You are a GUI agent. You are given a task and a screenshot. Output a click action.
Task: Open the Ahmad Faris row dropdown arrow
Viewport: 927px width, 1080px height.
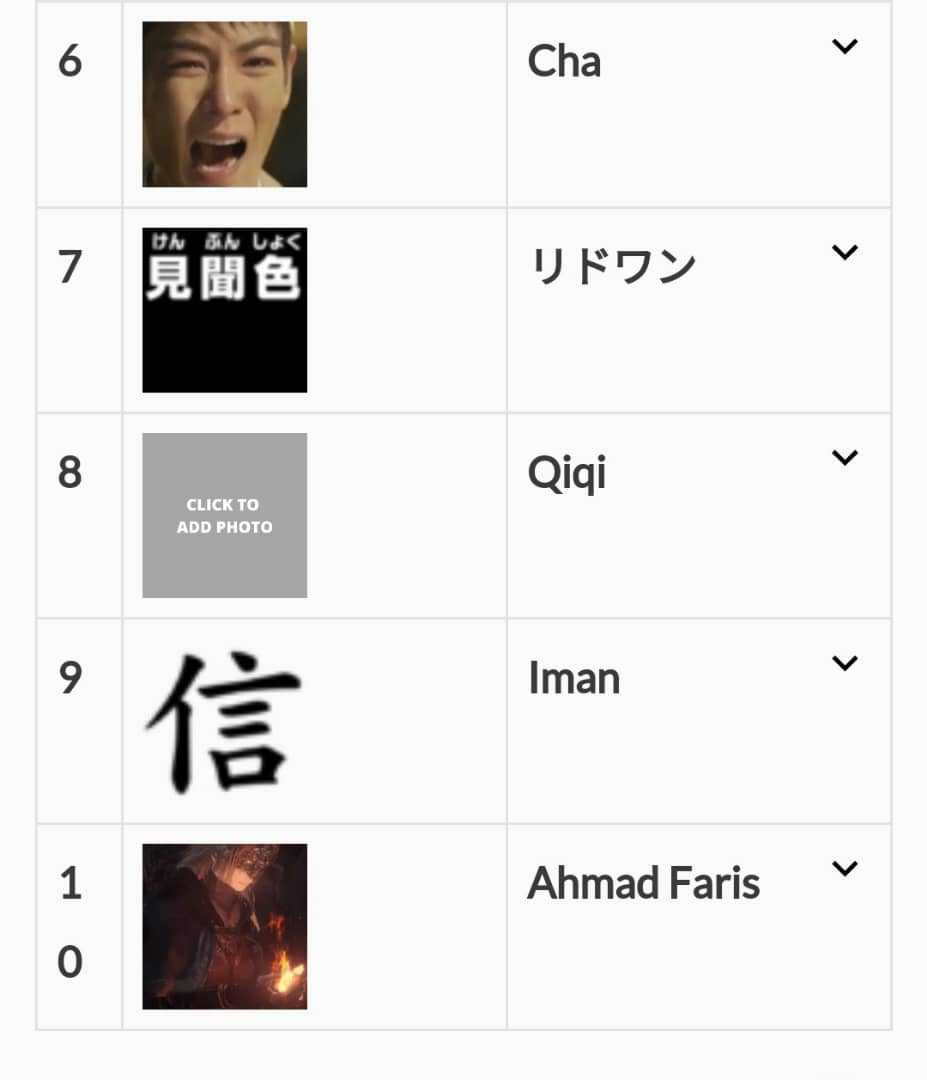pos(844,868)
